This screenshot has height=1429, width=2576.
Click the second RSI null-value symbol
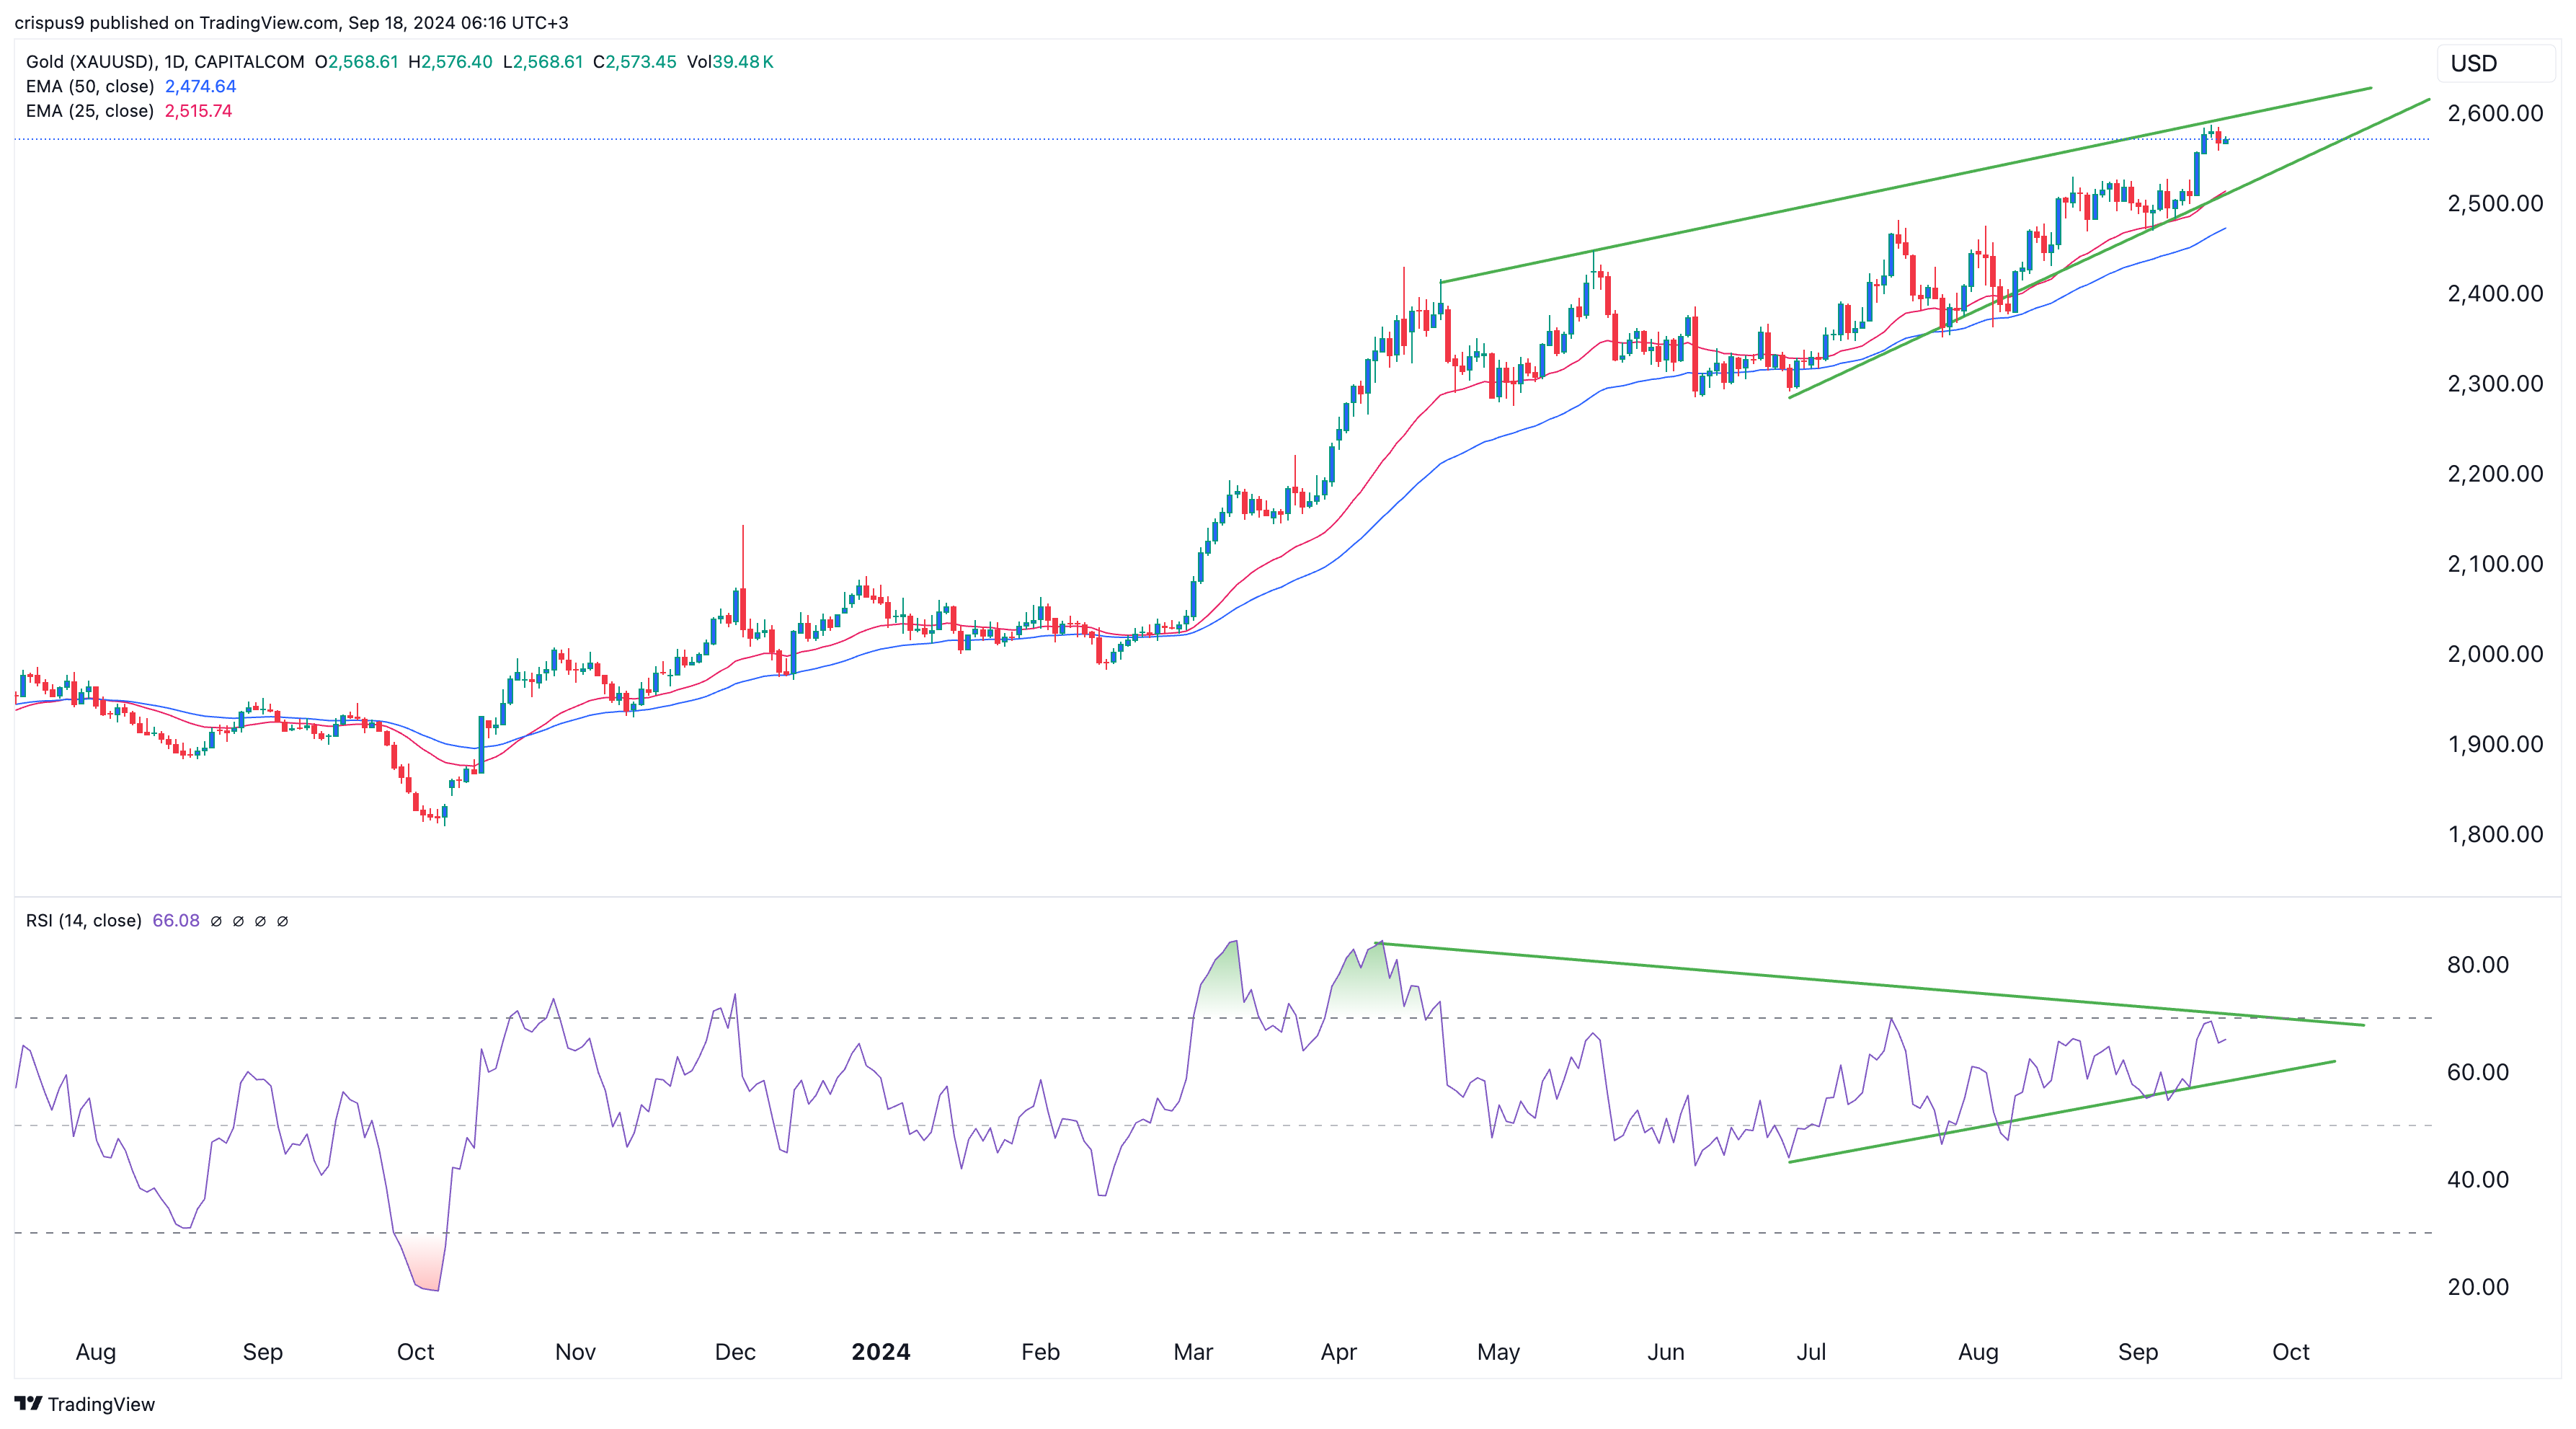(x=238, y=921)
